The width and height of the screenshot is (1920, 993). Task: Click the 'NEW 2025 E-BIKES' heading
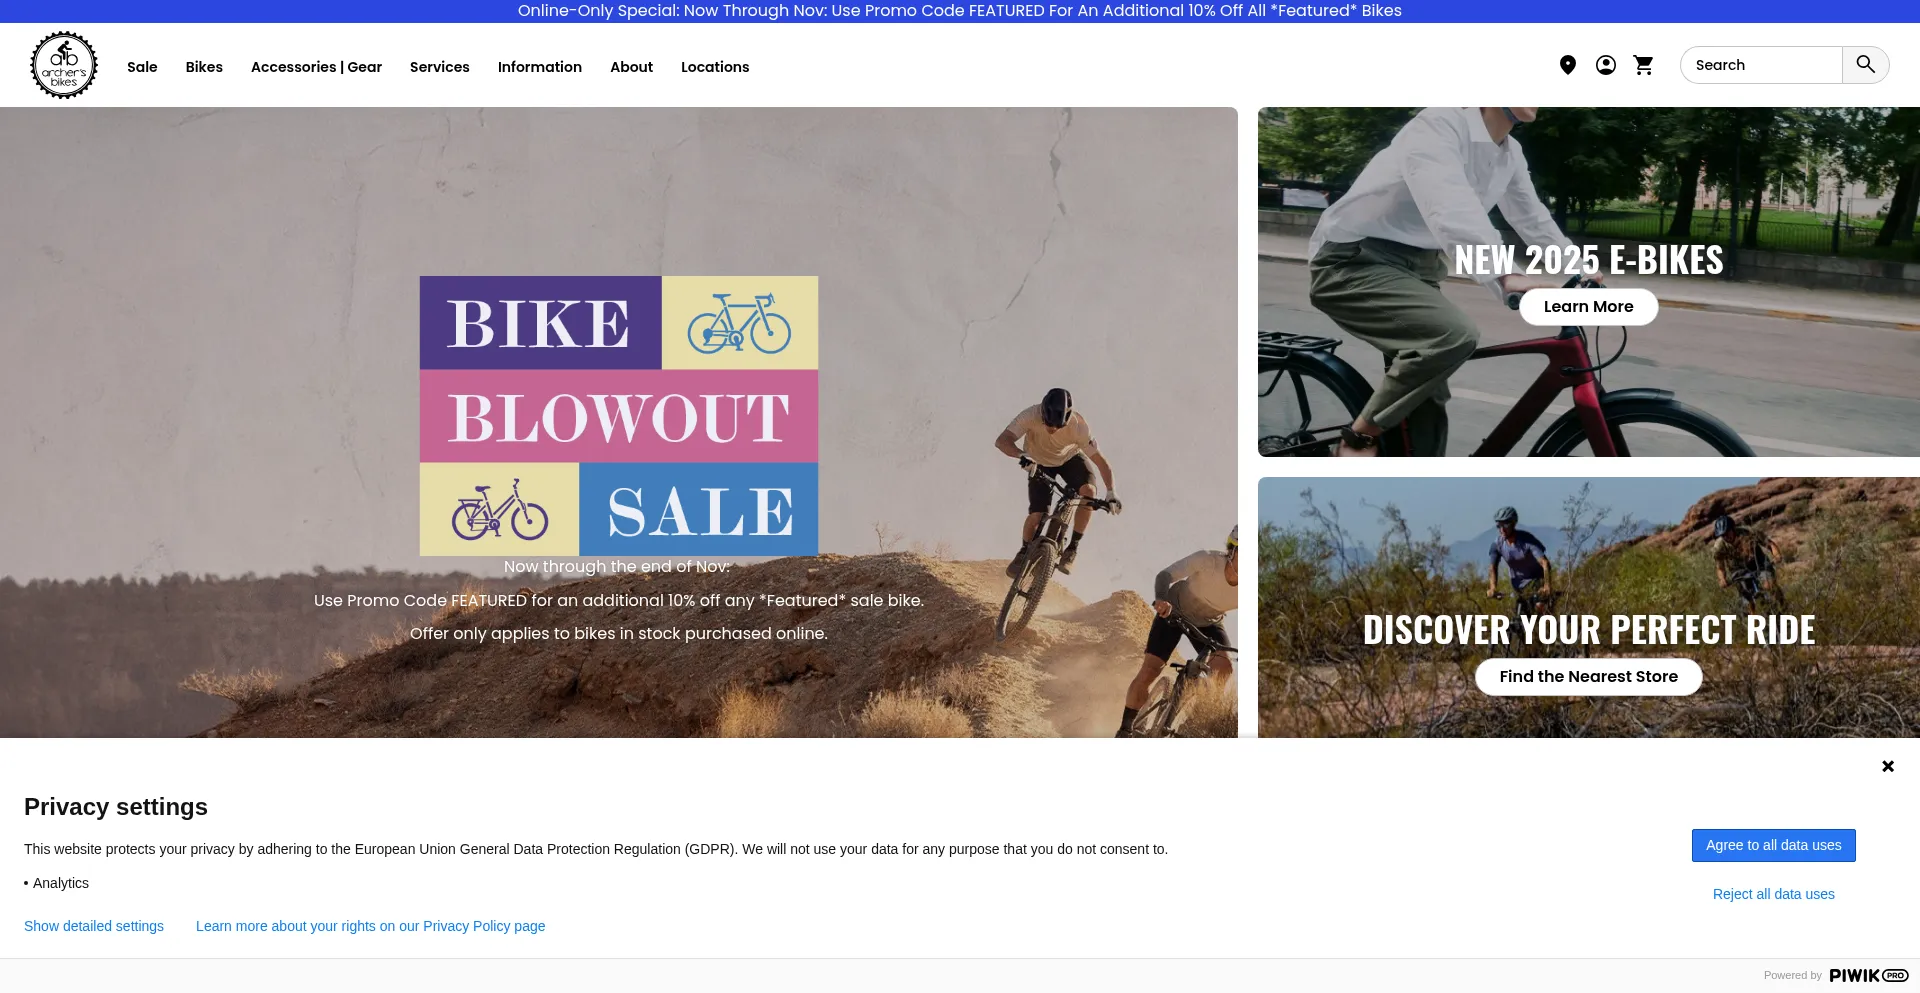(1589, 260)
